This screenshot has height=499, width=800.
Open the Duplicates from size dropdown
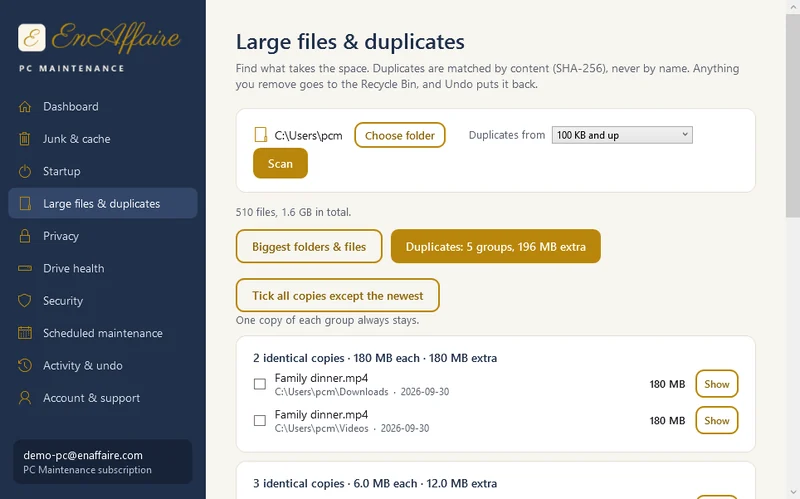622,135
